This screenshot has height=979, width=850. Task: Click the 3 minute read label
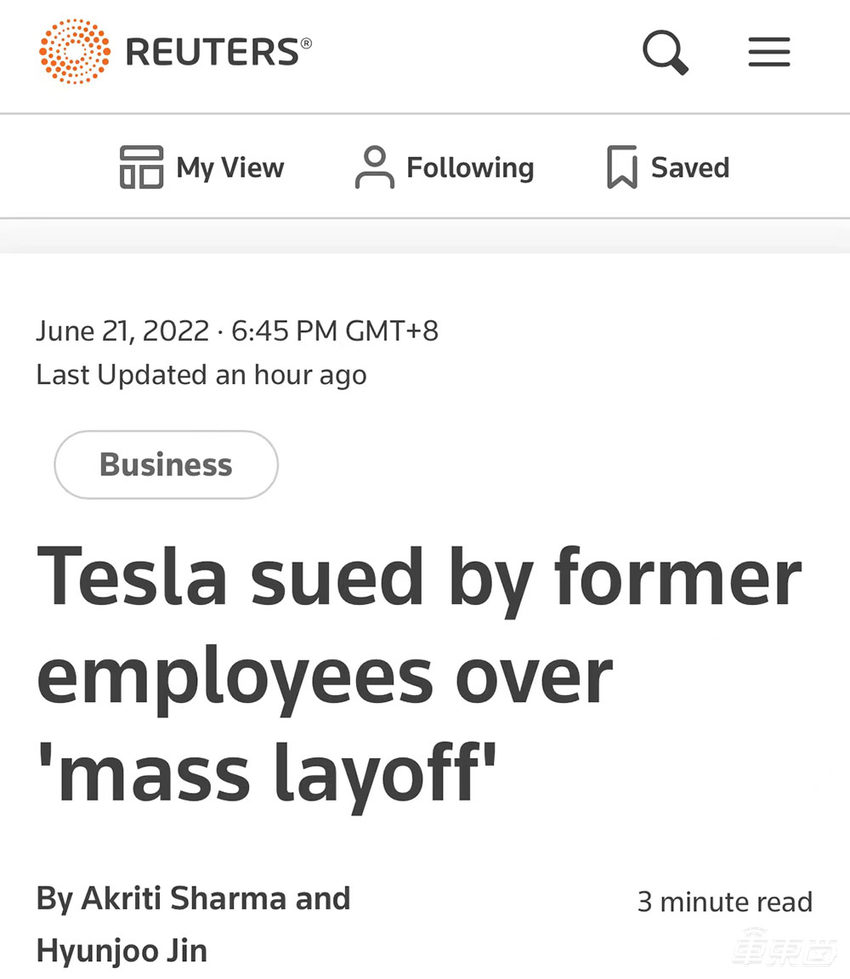click(725, 902)
